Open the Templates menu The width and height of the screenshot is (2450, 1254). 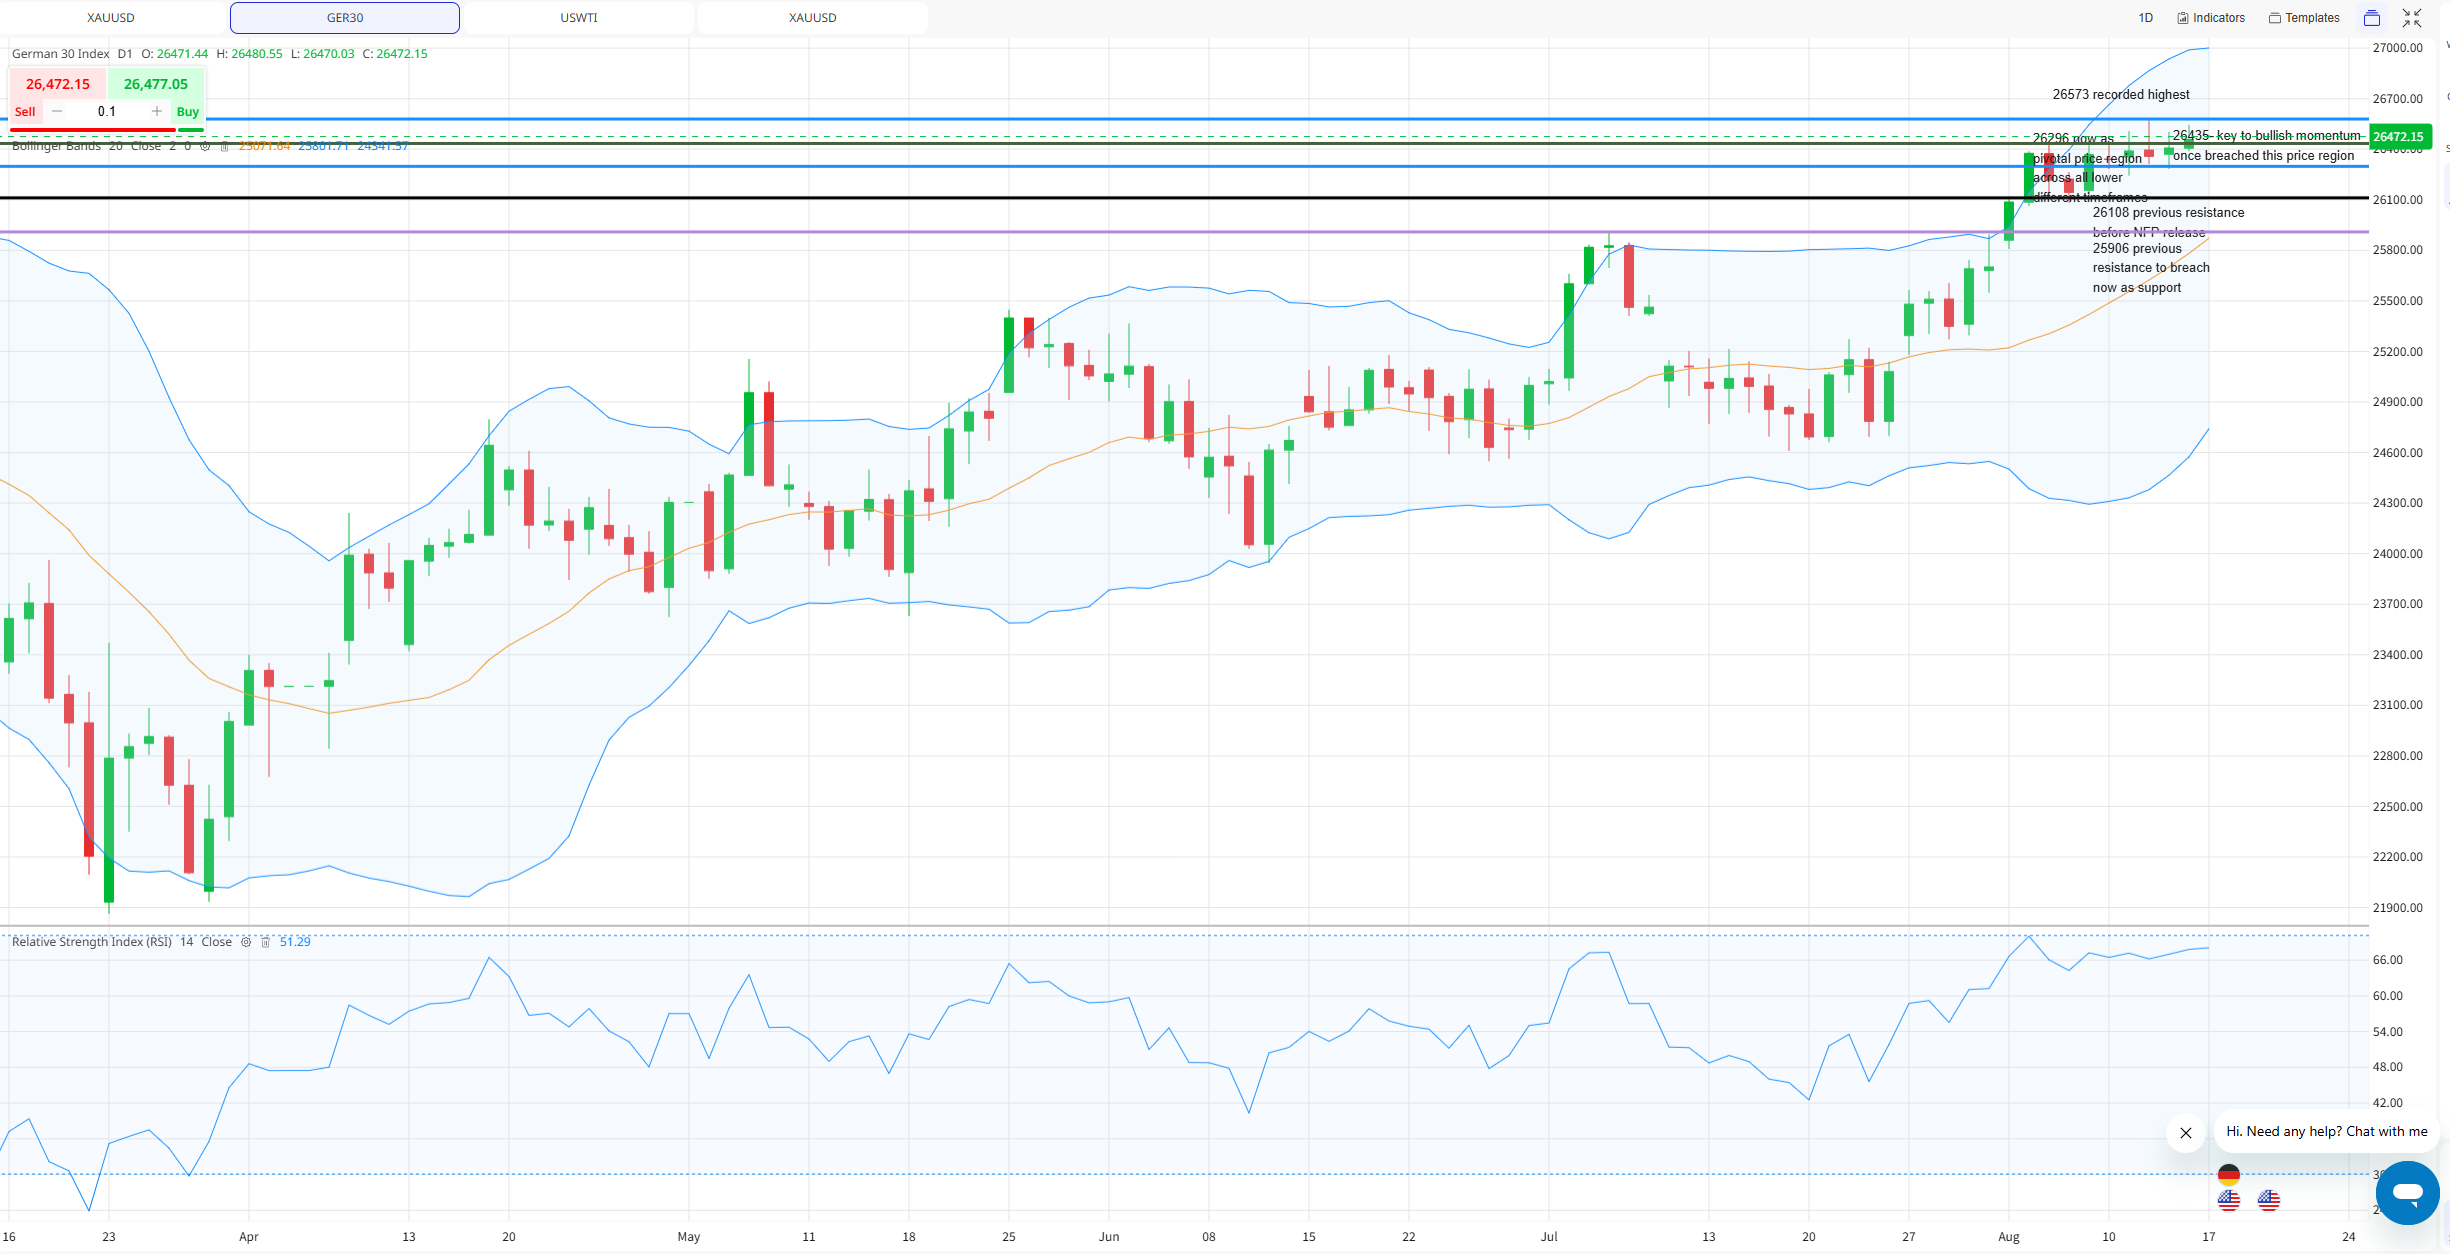2304,18
